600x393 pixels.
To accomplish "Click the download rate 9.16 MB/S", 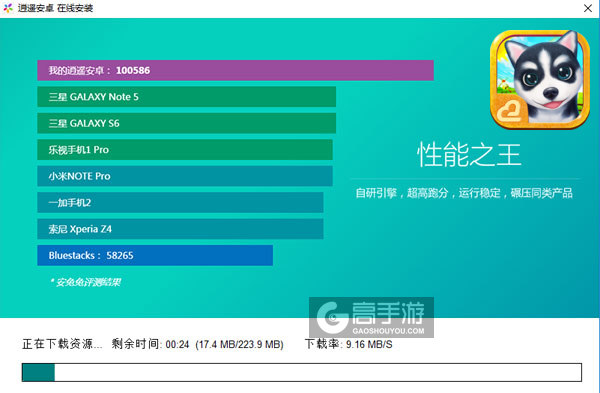I will 369,344.
